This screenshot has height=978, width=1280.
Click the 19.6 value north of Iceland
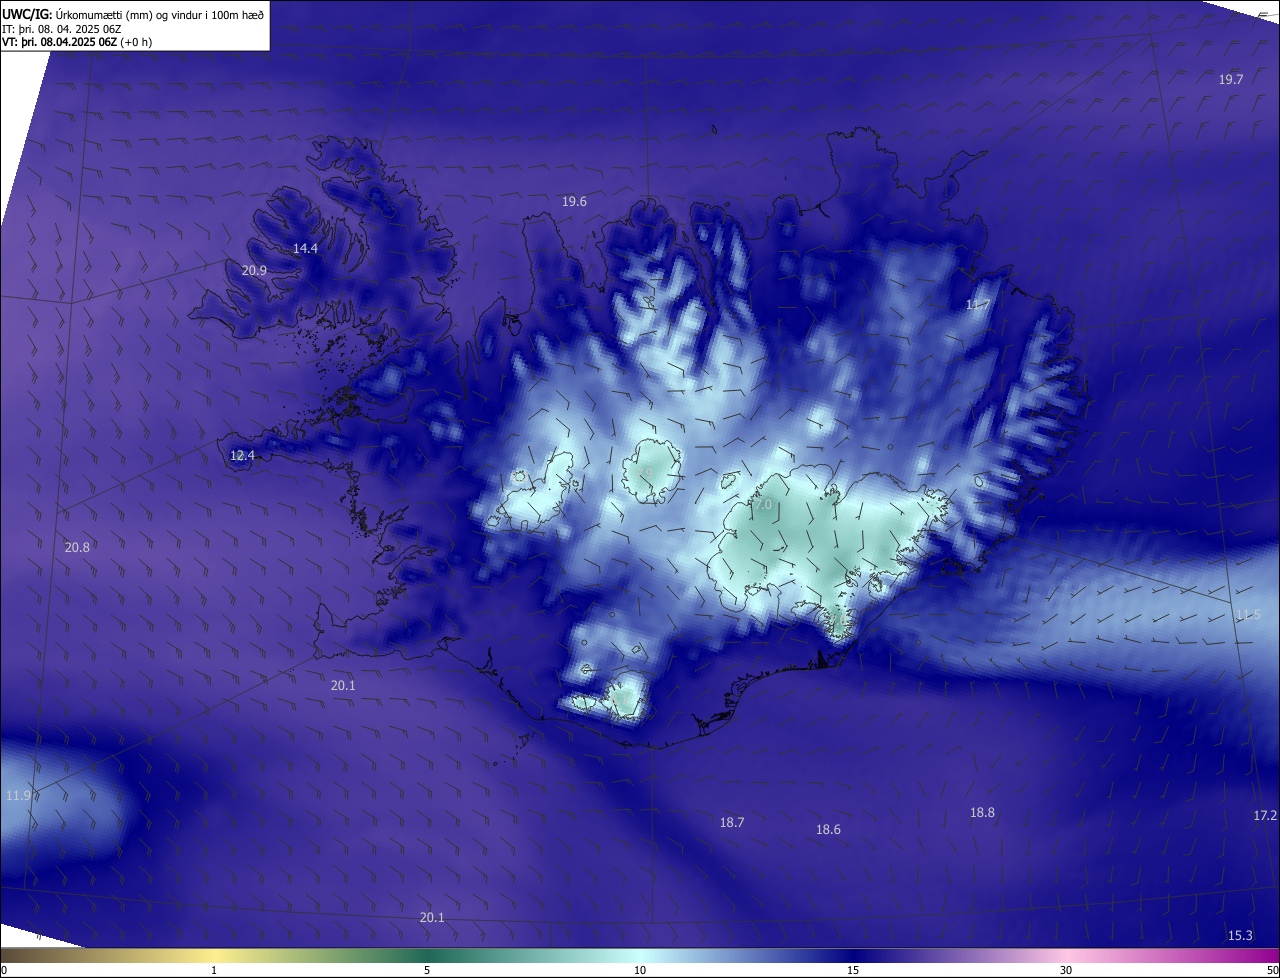pos(574,201)
